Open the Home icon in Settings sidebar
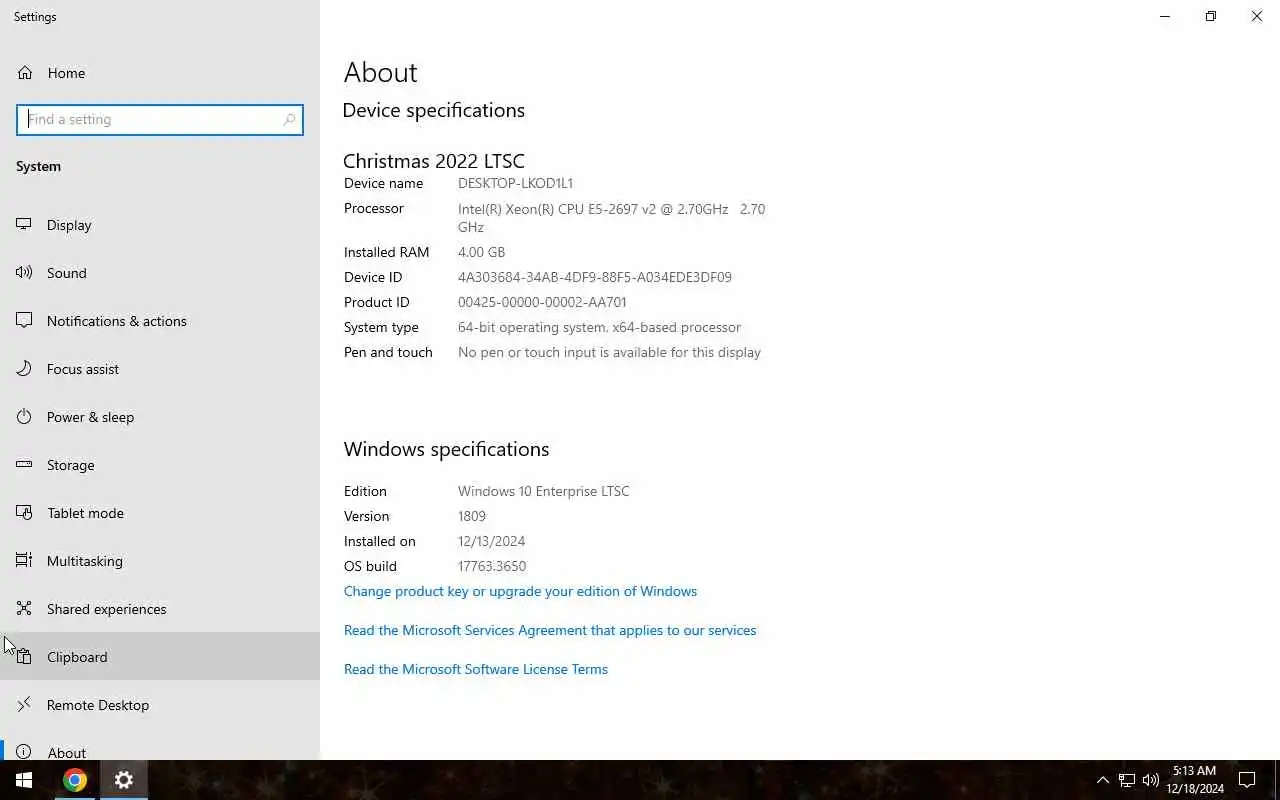Image resolution: width=1280 pixels, height=800 pixels. click(x=24, y=73)
